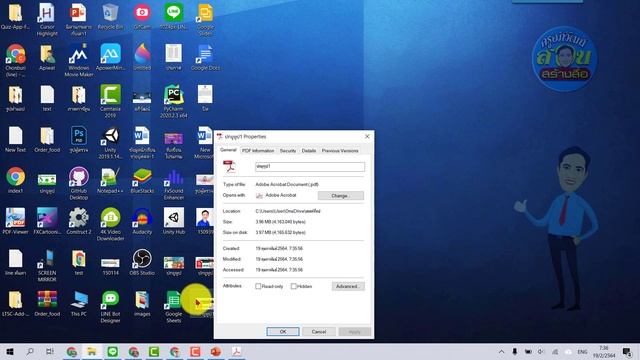Open the images folder desktop icon
This screenshot has width=640, height=360.
click(x=142, y=304)
